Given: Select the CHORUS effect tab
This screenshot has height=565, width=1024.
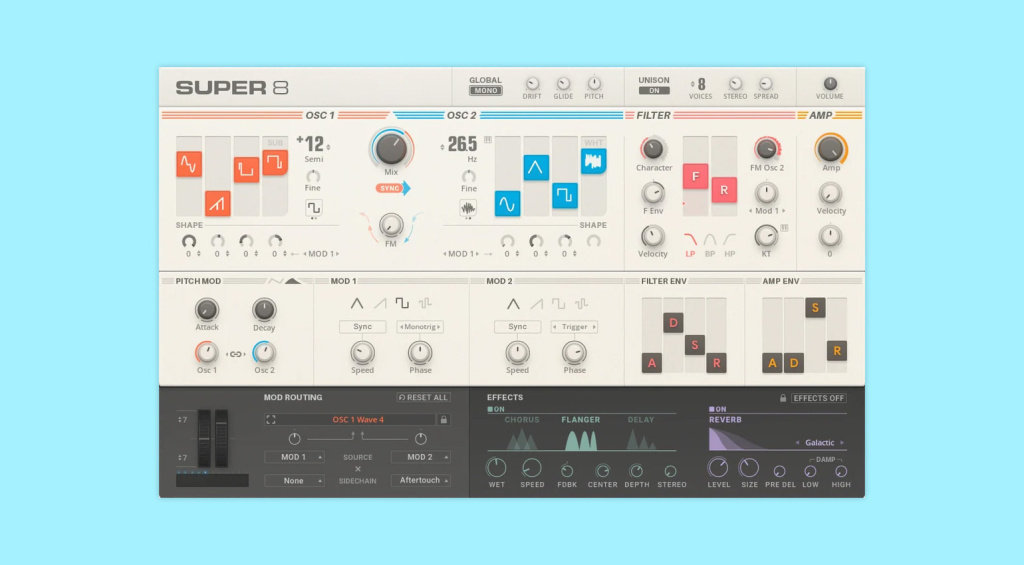Looking at the screenshot, I should coord(521,420).
